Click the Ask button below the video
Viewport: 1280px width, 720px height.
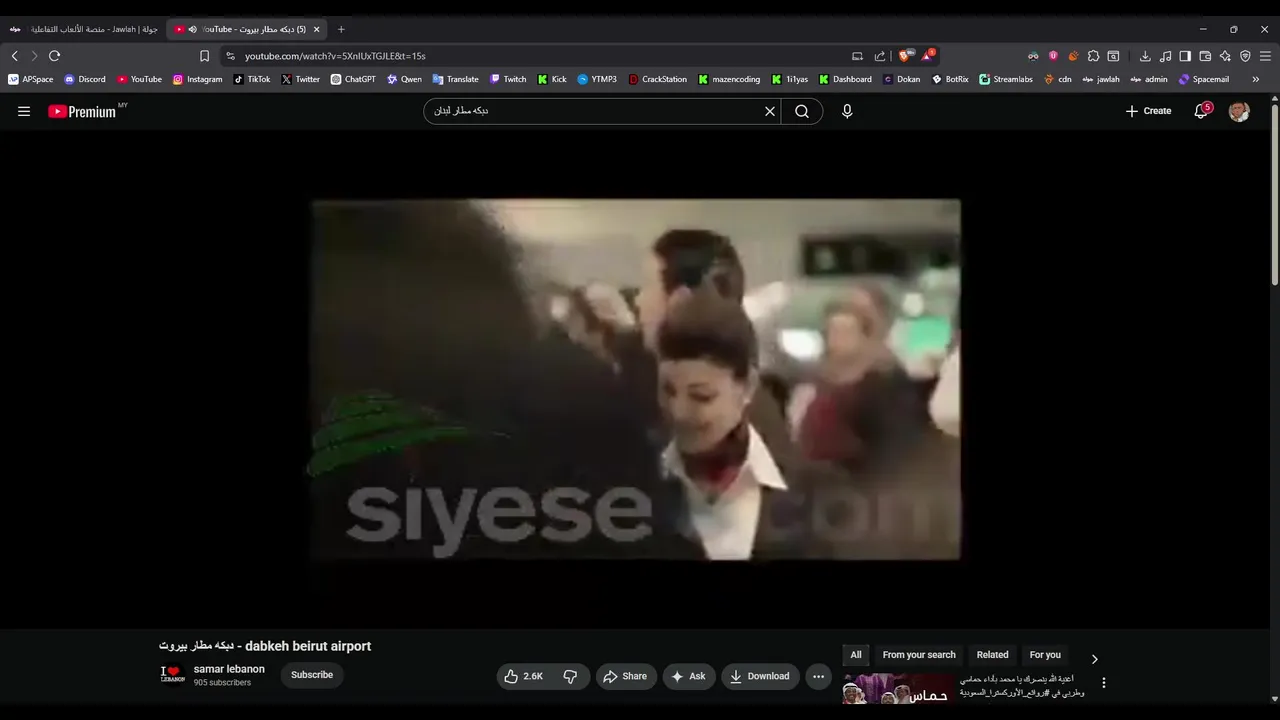pyautogui.click(x=688, y=676)
